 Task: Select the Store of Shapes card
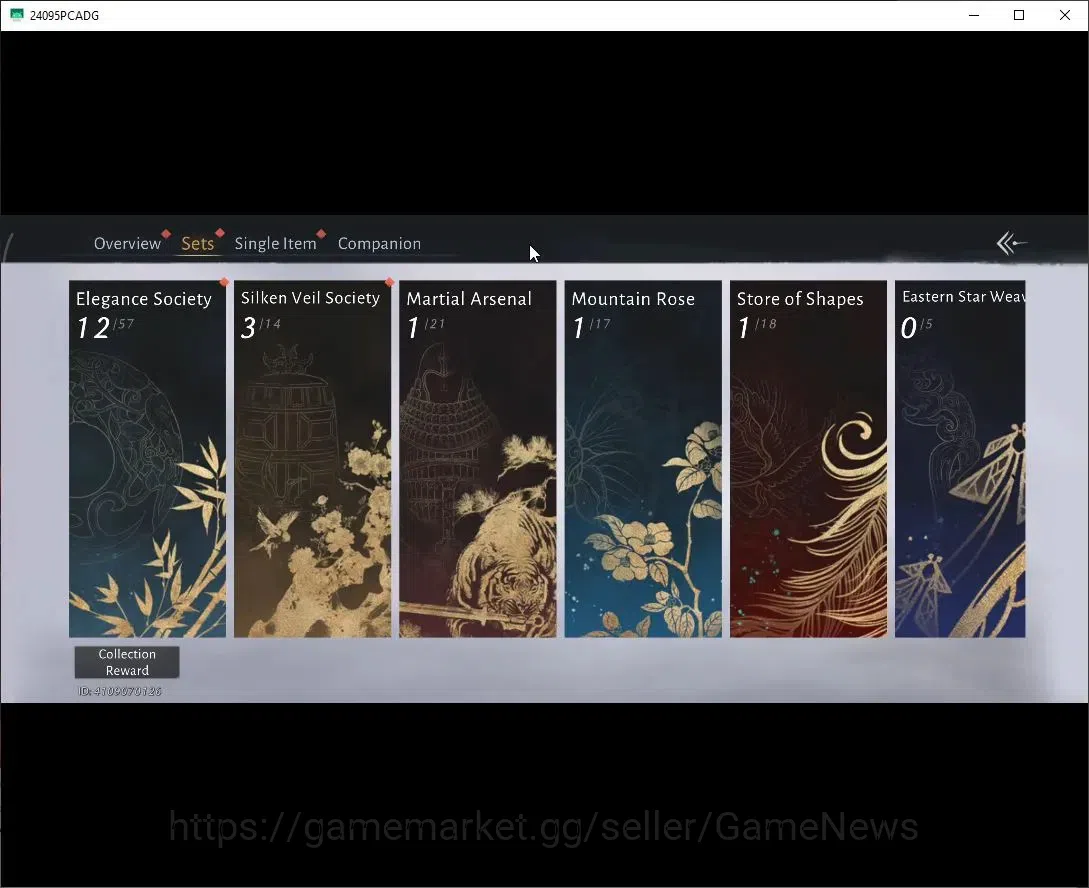(x=808, y=459)
